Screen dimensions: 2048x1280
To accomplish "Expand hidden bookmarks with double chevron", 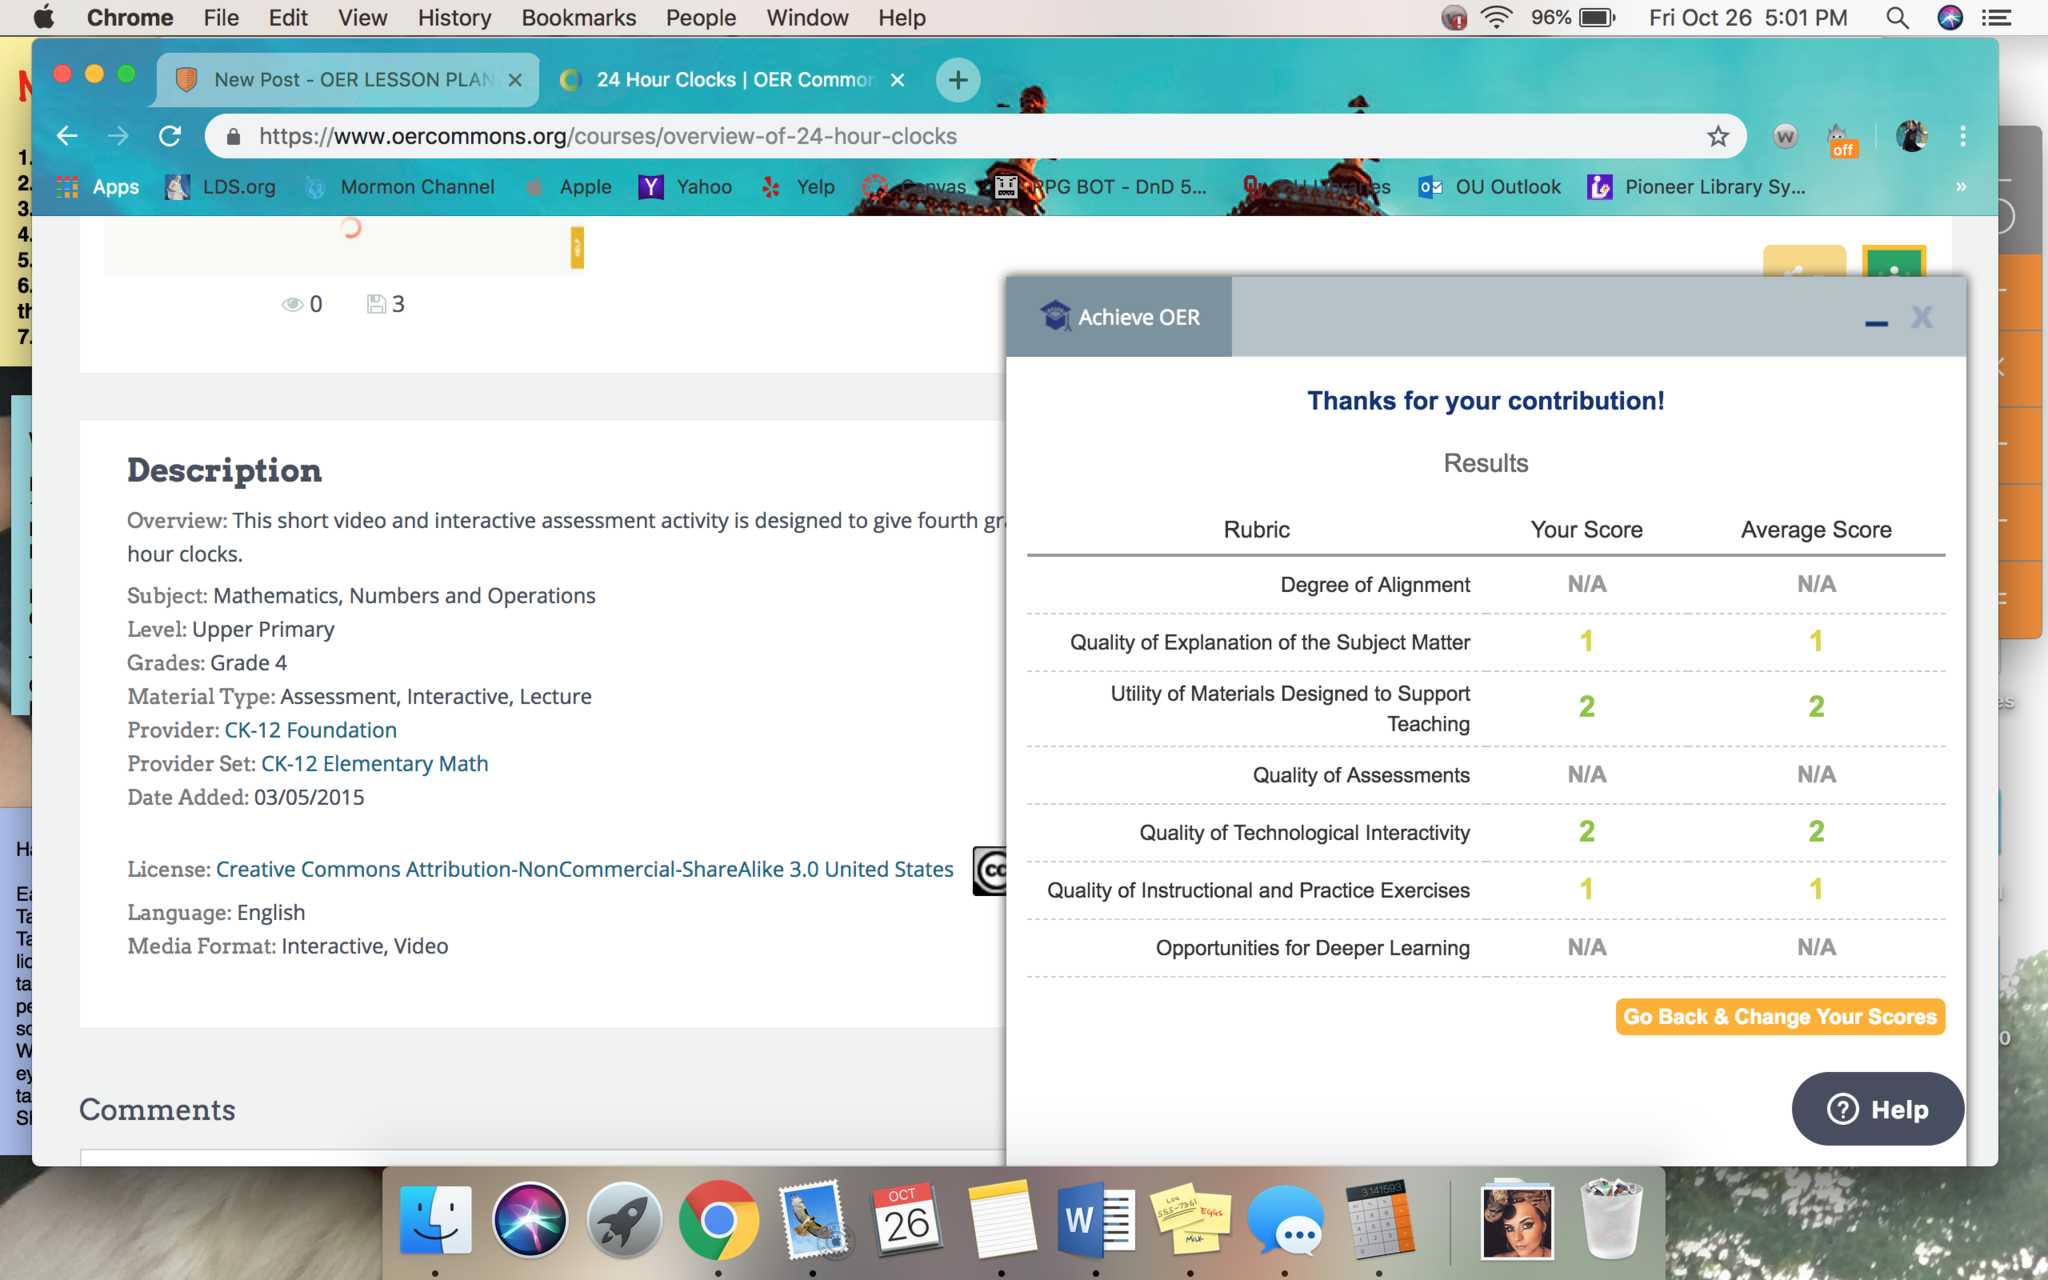I will click(x=1961, y=187).
